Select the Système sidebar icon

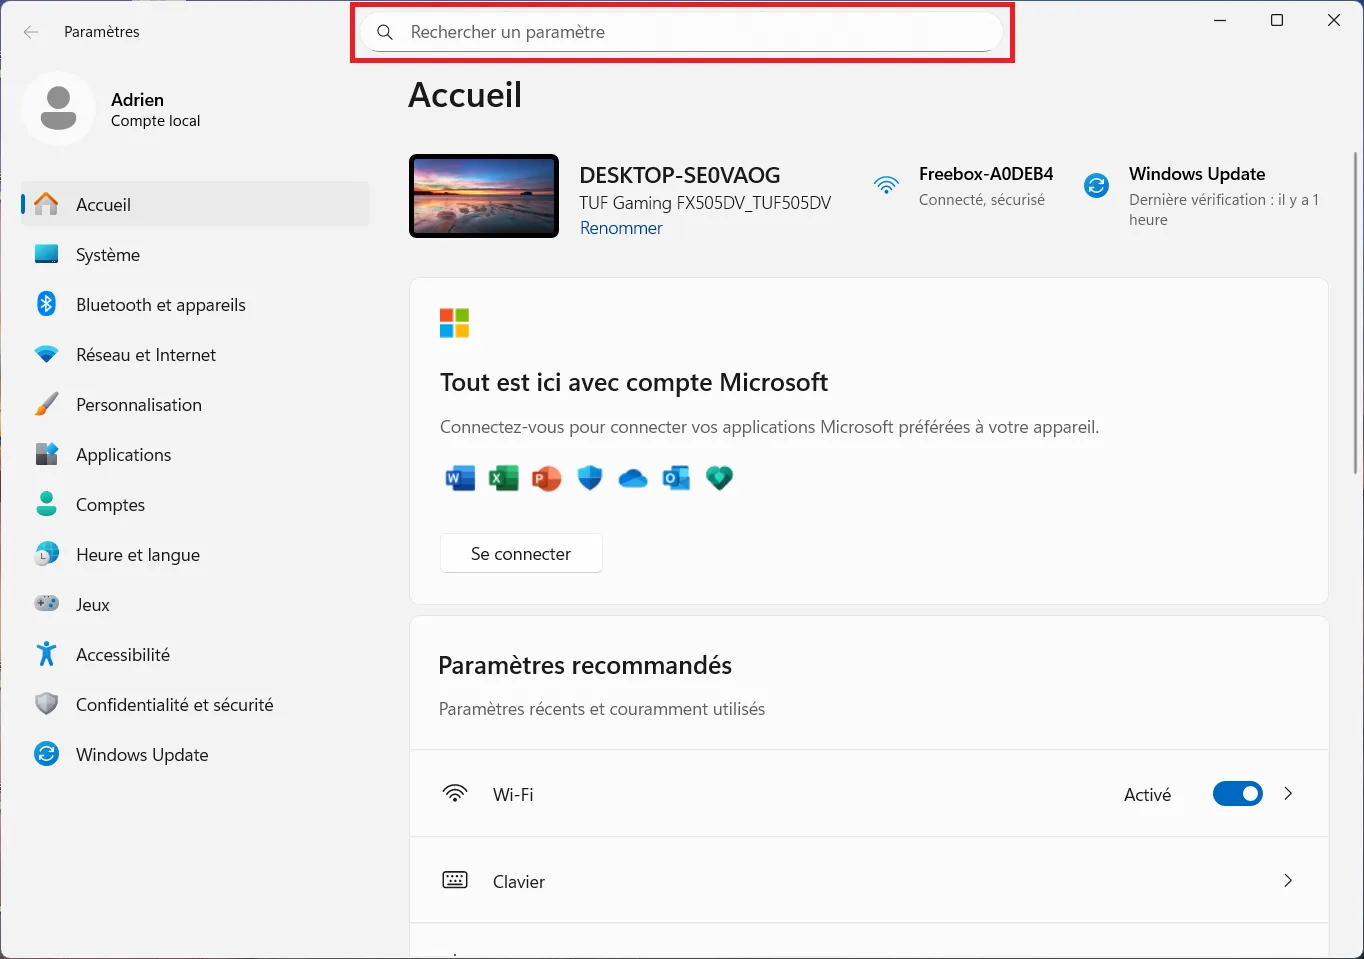[46, 254]
